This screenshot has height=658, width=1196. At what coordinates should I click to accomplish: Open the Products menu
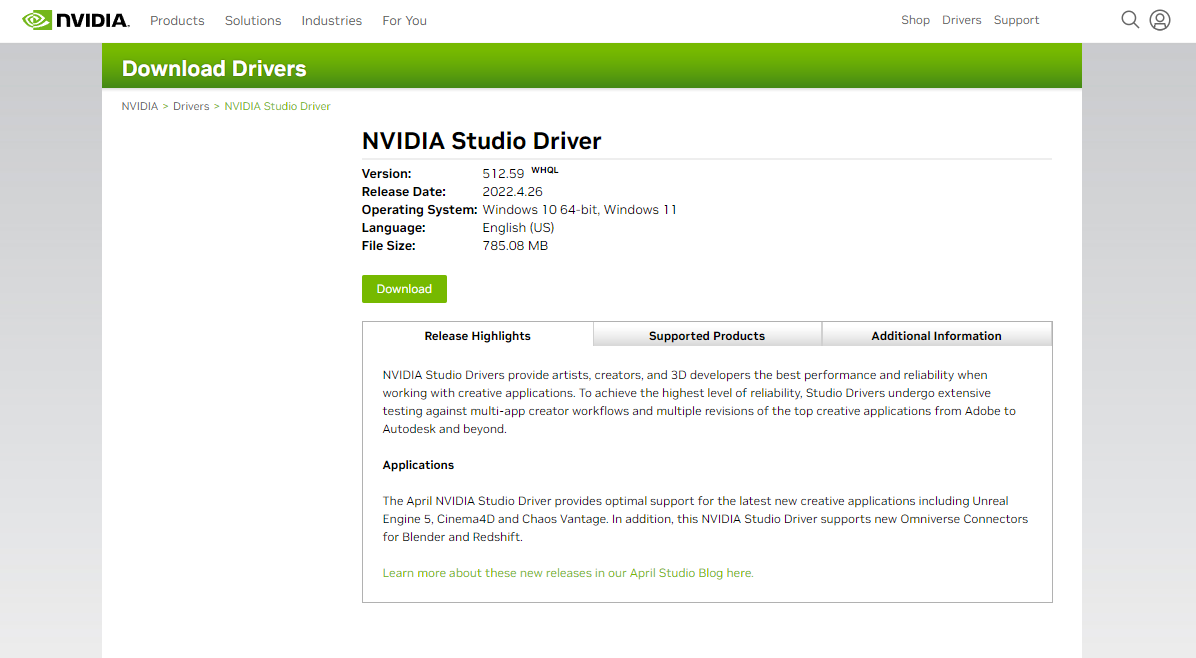(177, 21)
